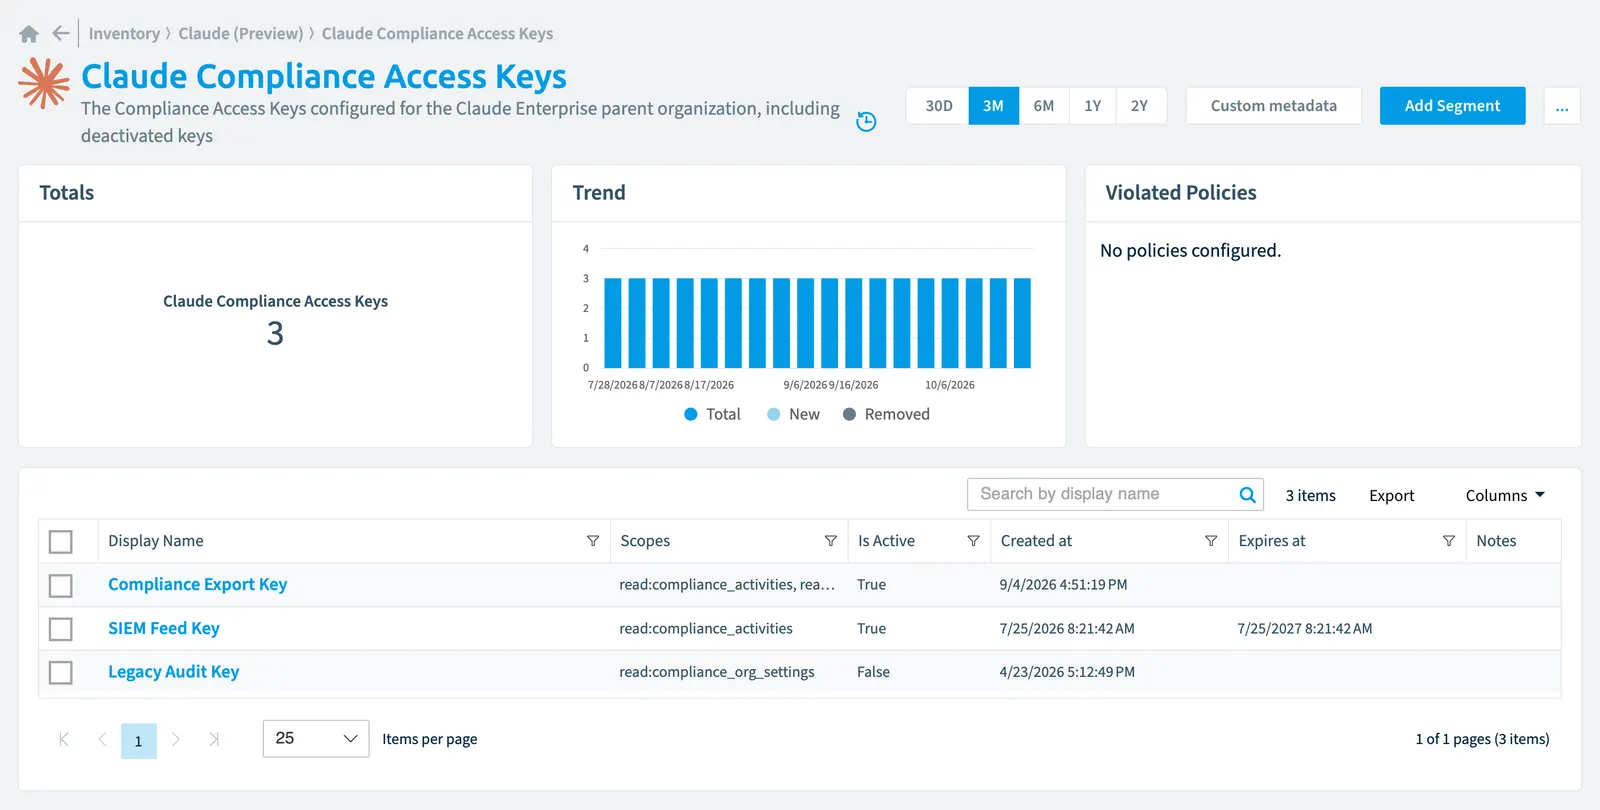Image resolution: width=1600 pixels, height=810 pixels.
Task: Open the items per page dropdown
Action: 316,739
